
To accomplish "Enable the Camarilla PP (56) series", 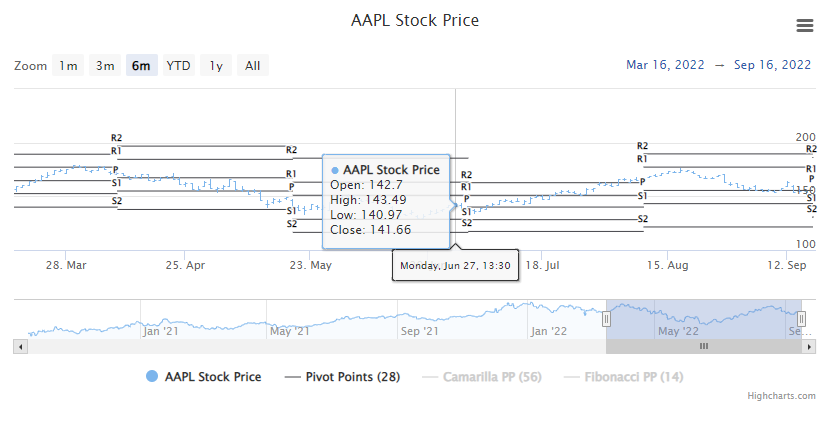I will pos(493,377).
